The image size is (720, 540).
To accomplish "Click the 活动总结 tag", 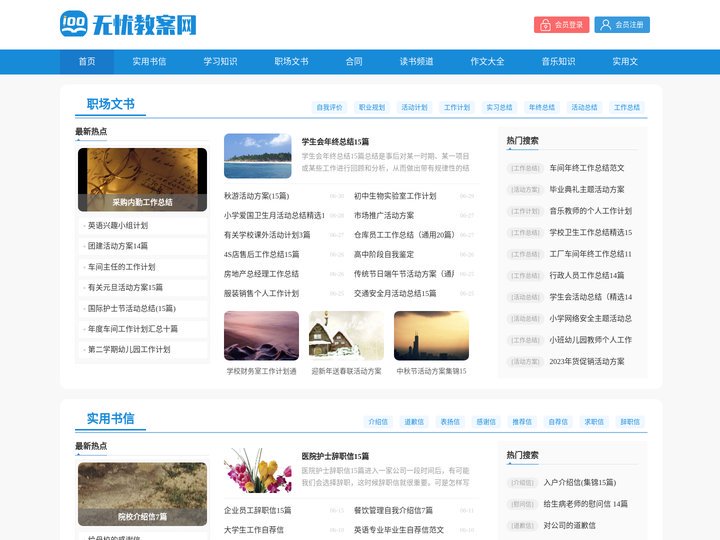I will point(584,107).
